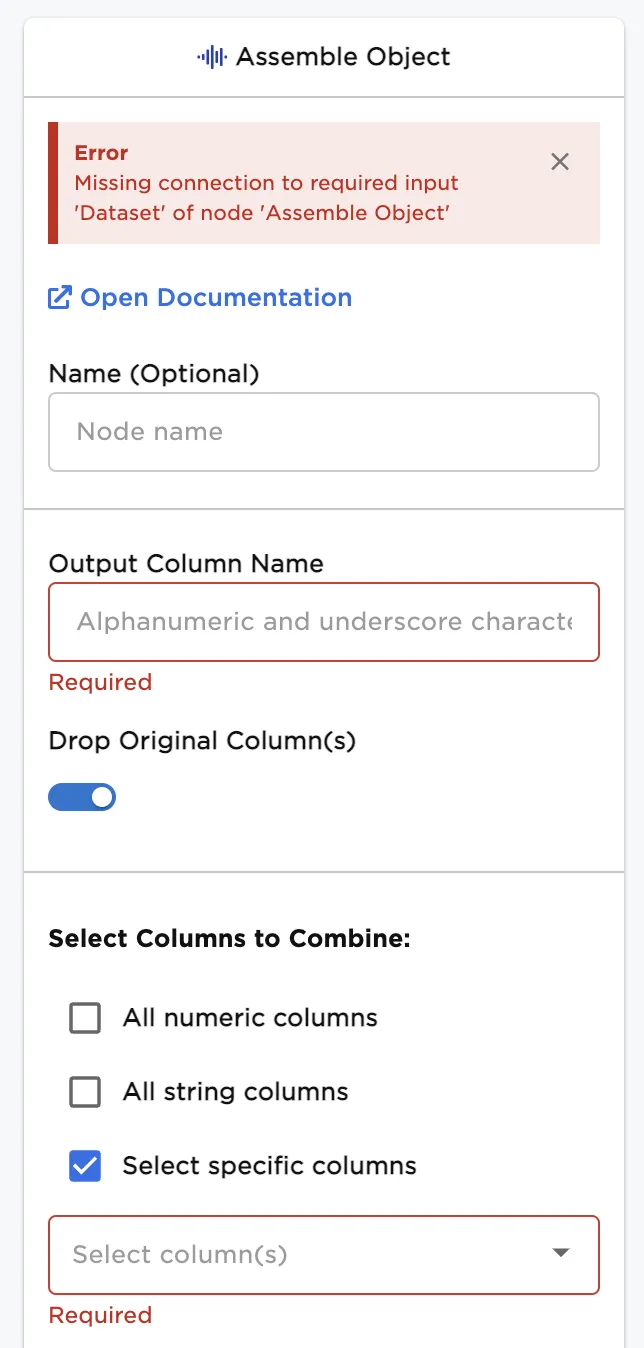Uncheck Select specific columns
This screenshot has width=644, height=1348.
85,1165
